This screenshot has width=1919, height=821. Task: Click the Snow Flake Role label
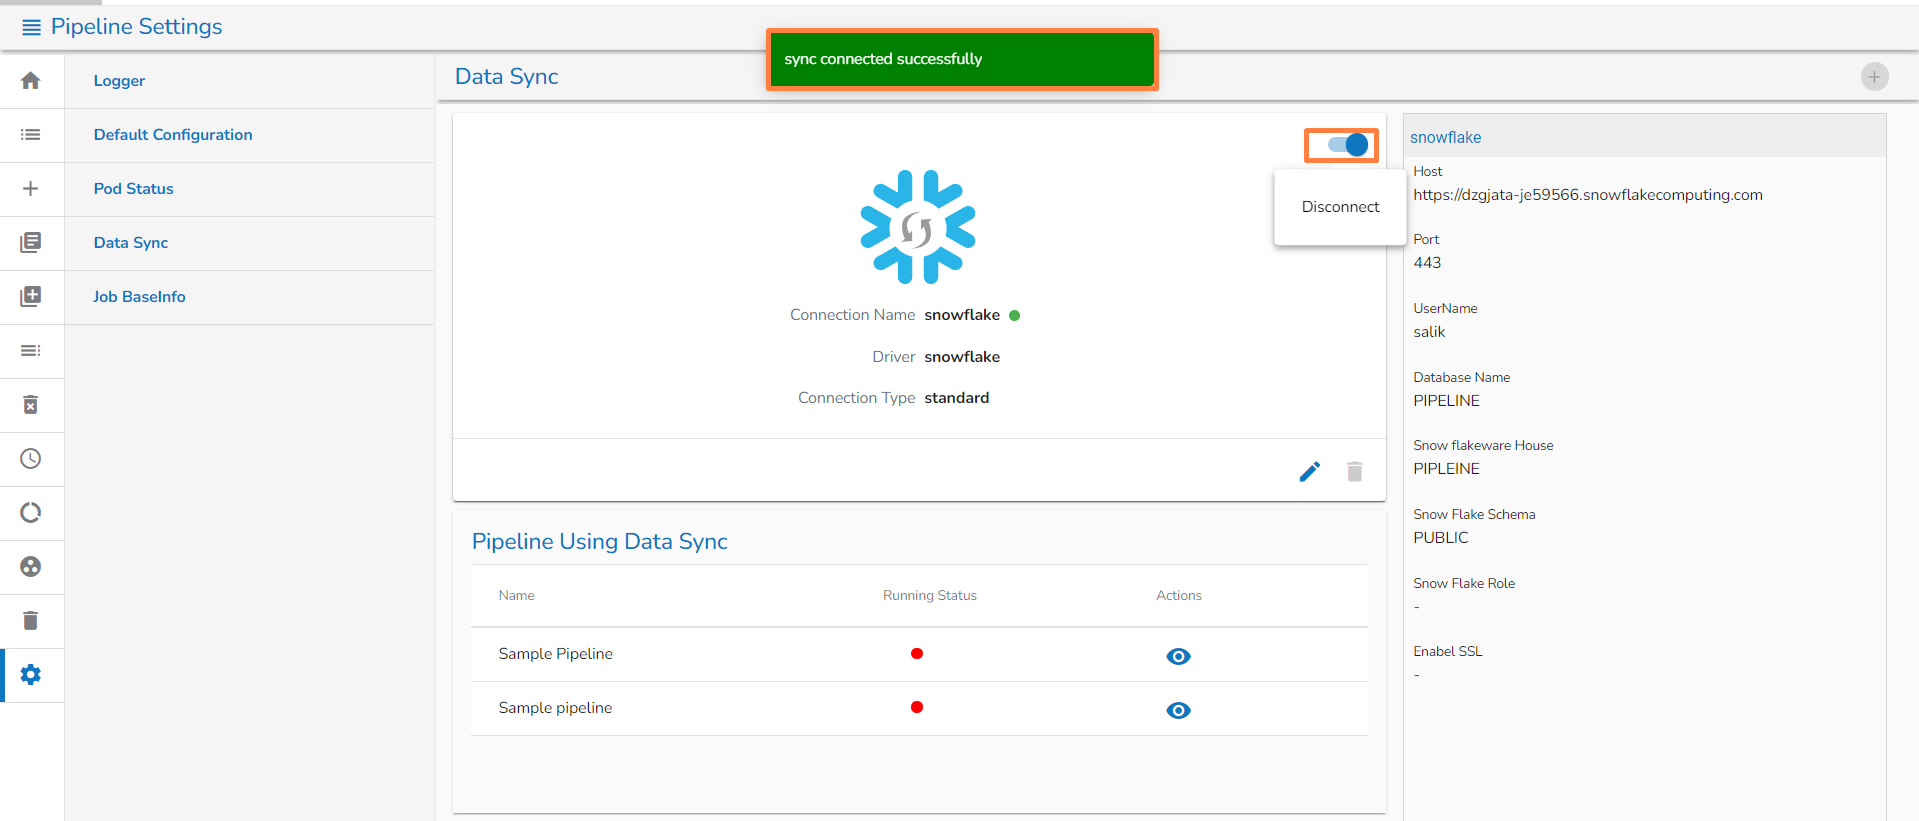(x=1464, y=584)
